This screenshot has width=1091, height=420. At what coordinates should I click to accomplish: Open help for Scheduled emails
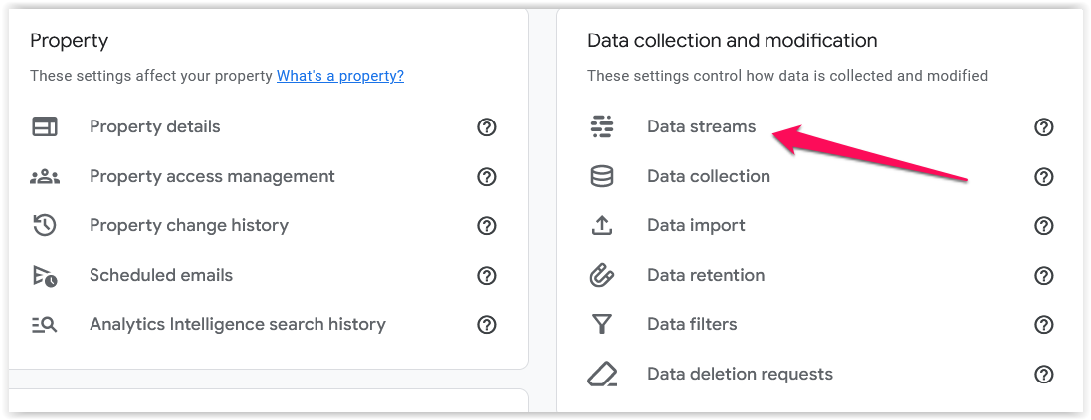tap(486, 275)
